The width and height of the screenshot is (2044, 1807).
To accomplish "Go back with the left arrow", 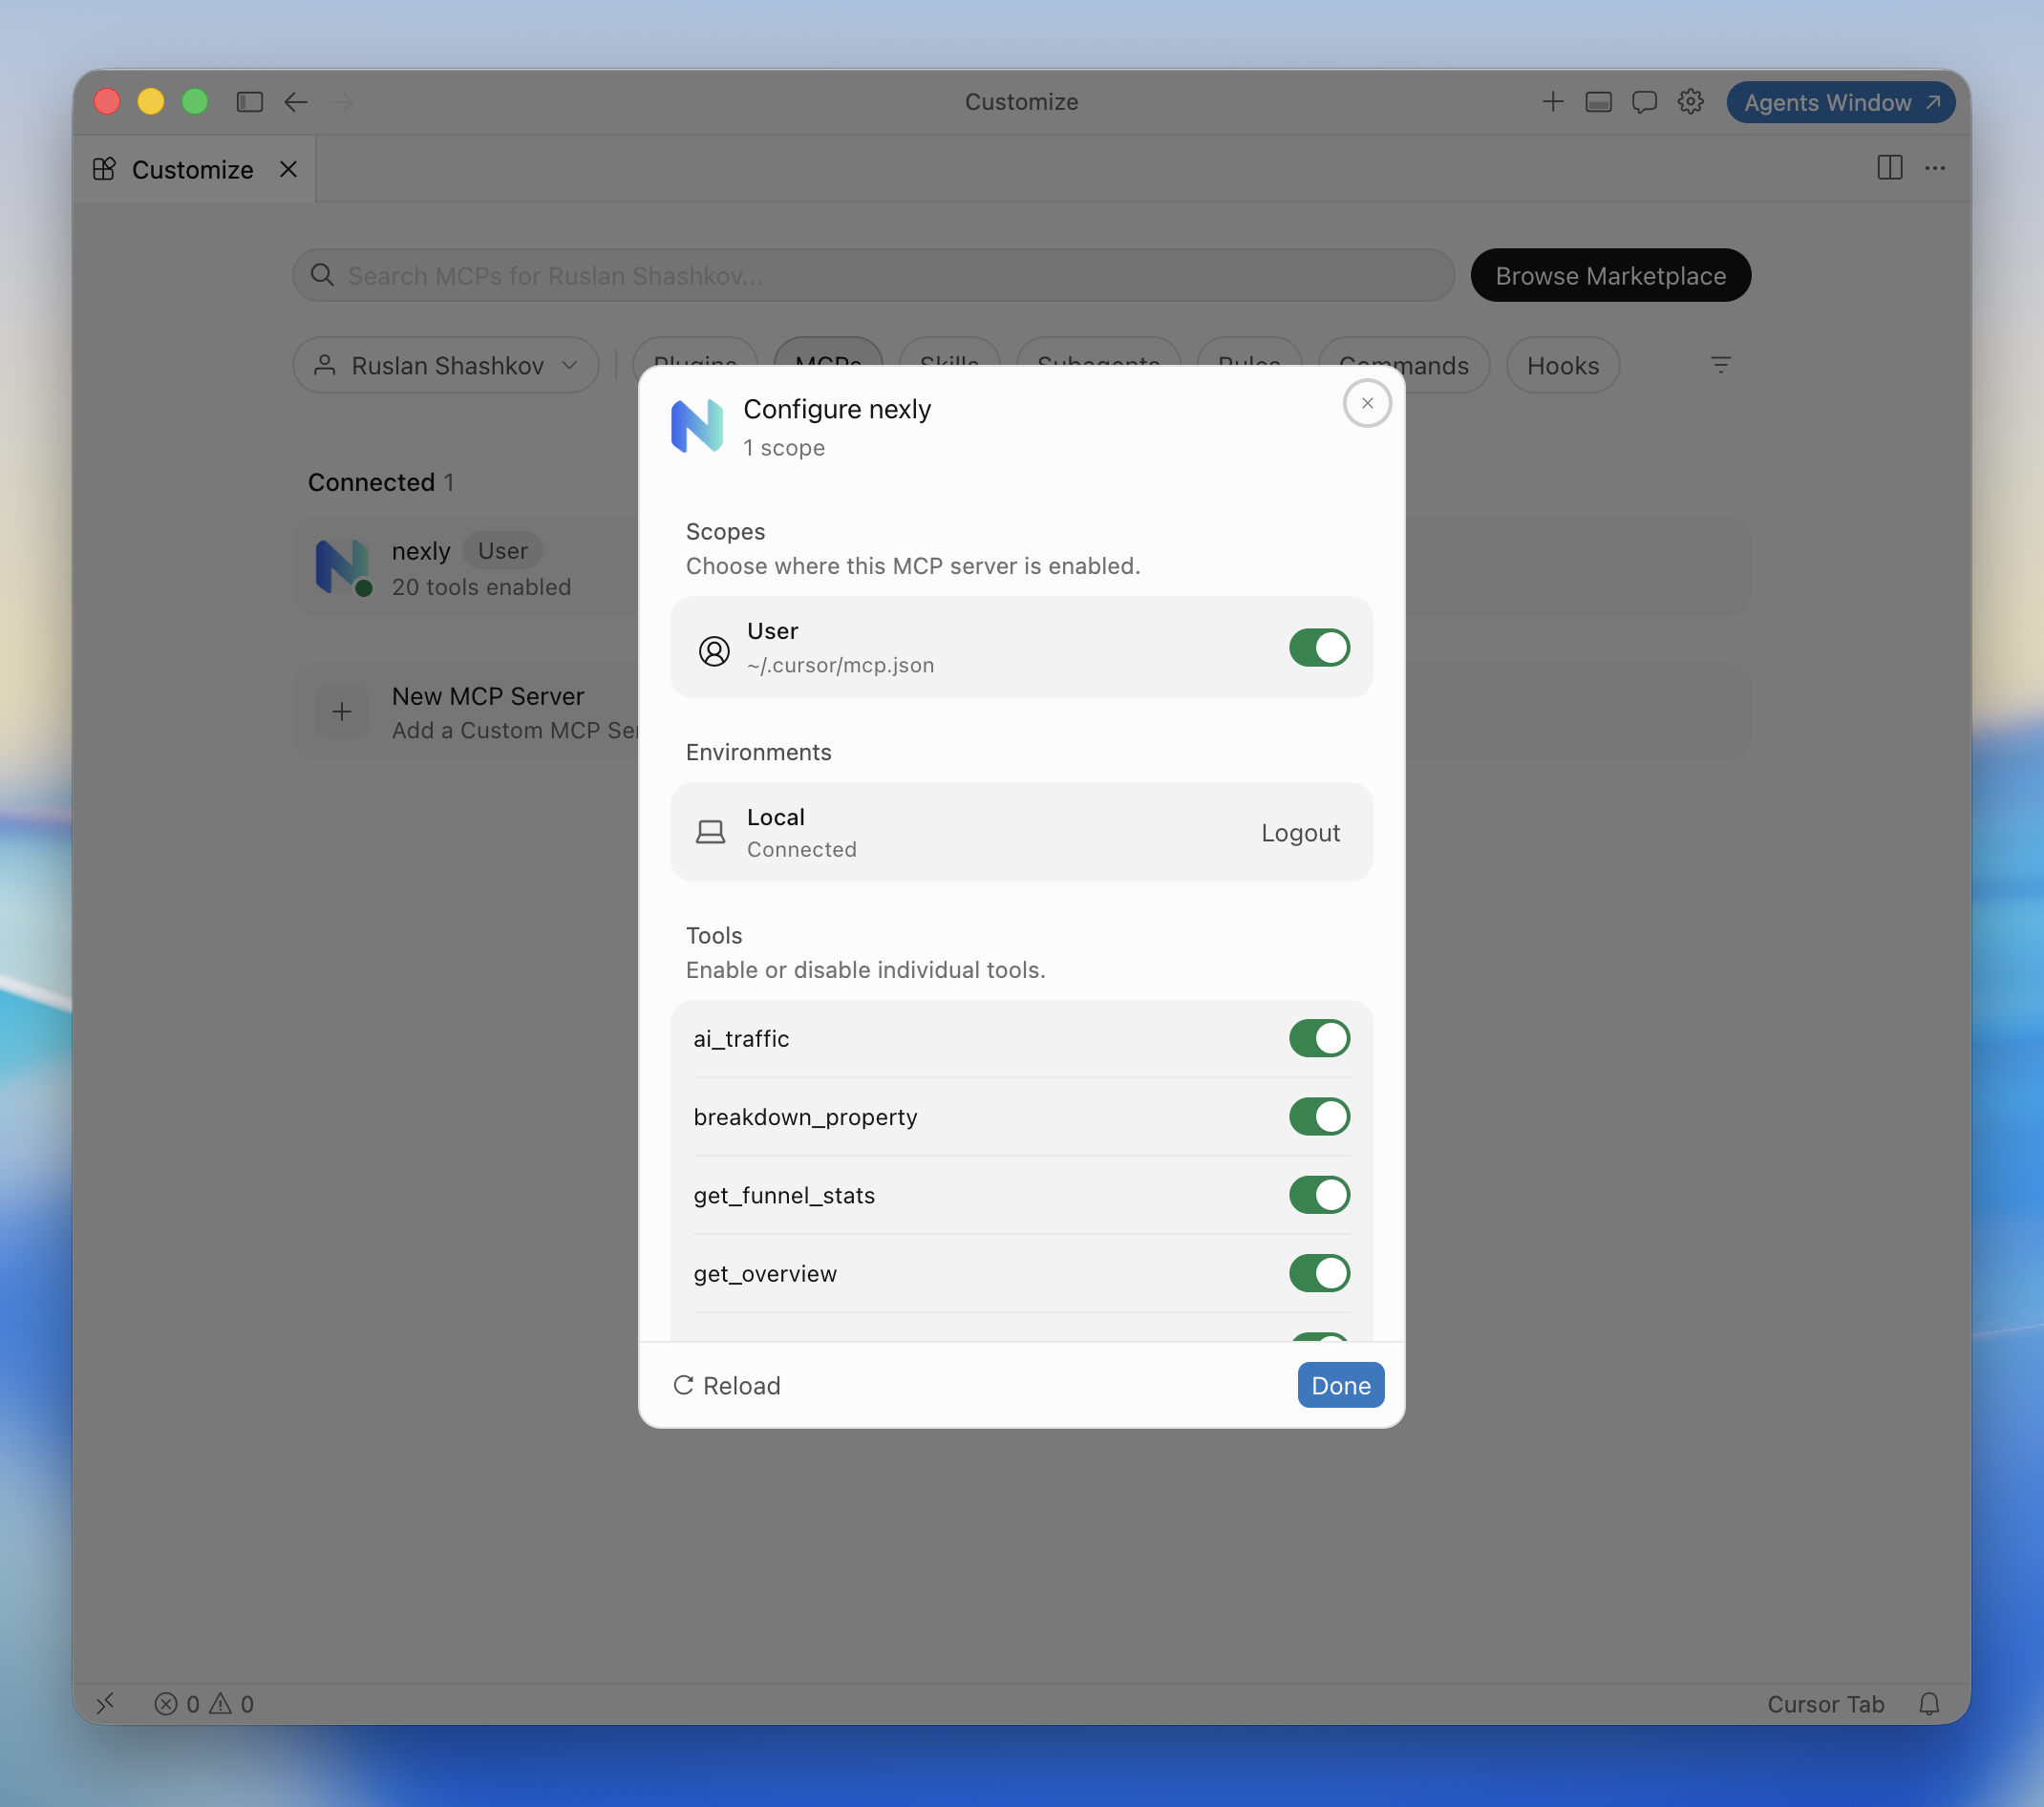I will (296, 102).
